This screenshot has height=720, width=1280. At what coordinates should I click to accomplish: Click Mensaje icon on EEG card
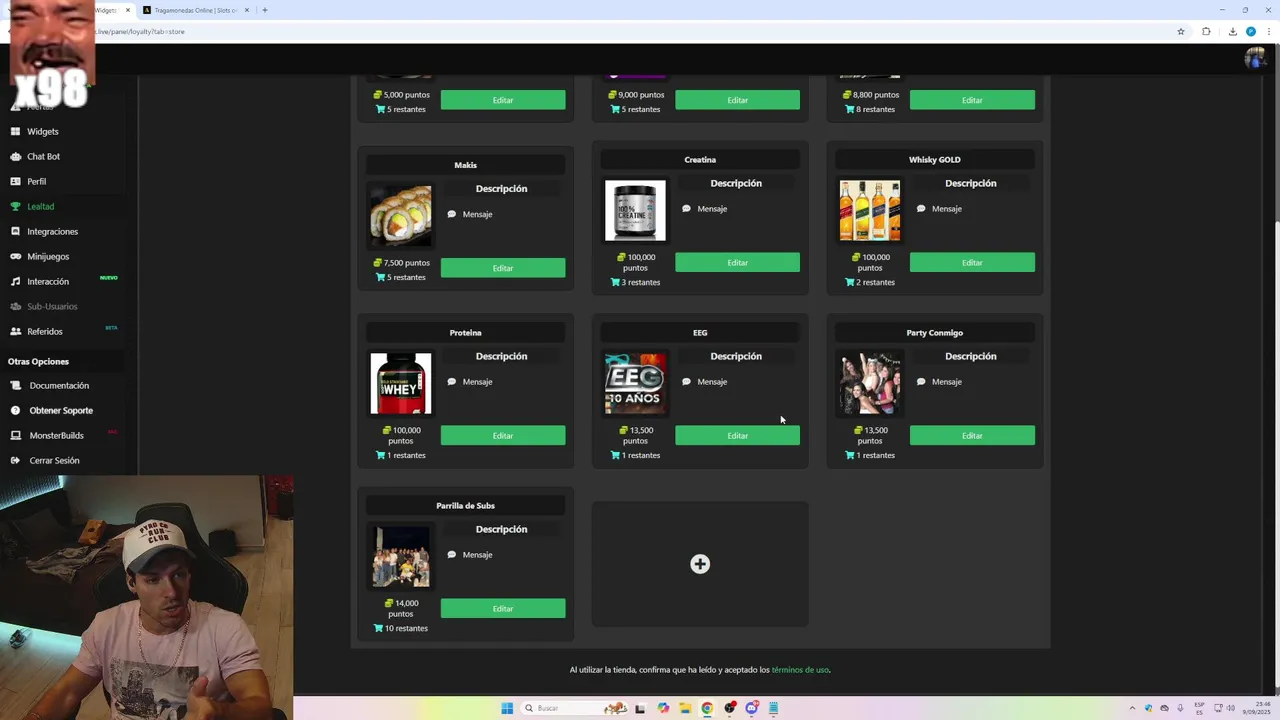coord(686,382)
